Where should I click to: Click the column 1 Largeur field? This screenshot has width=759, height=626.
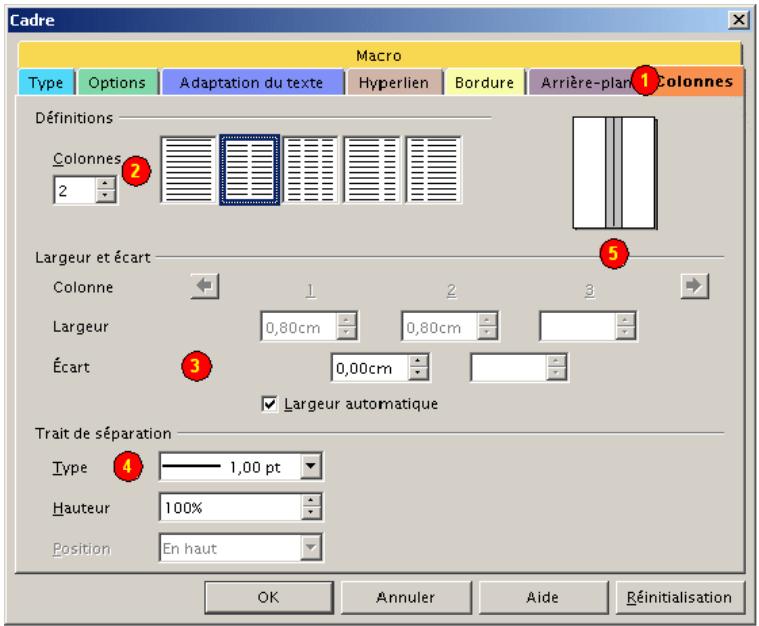(299, 327)
